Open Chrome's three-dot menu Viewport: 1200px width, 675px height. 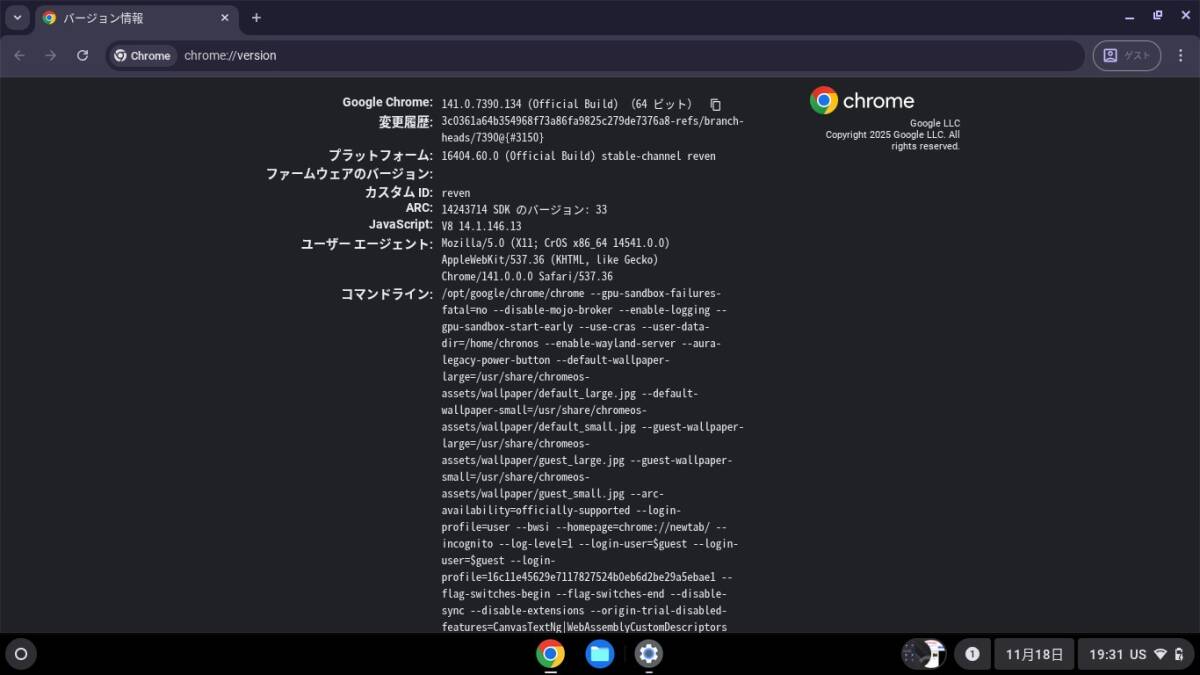click(1180, 56)
